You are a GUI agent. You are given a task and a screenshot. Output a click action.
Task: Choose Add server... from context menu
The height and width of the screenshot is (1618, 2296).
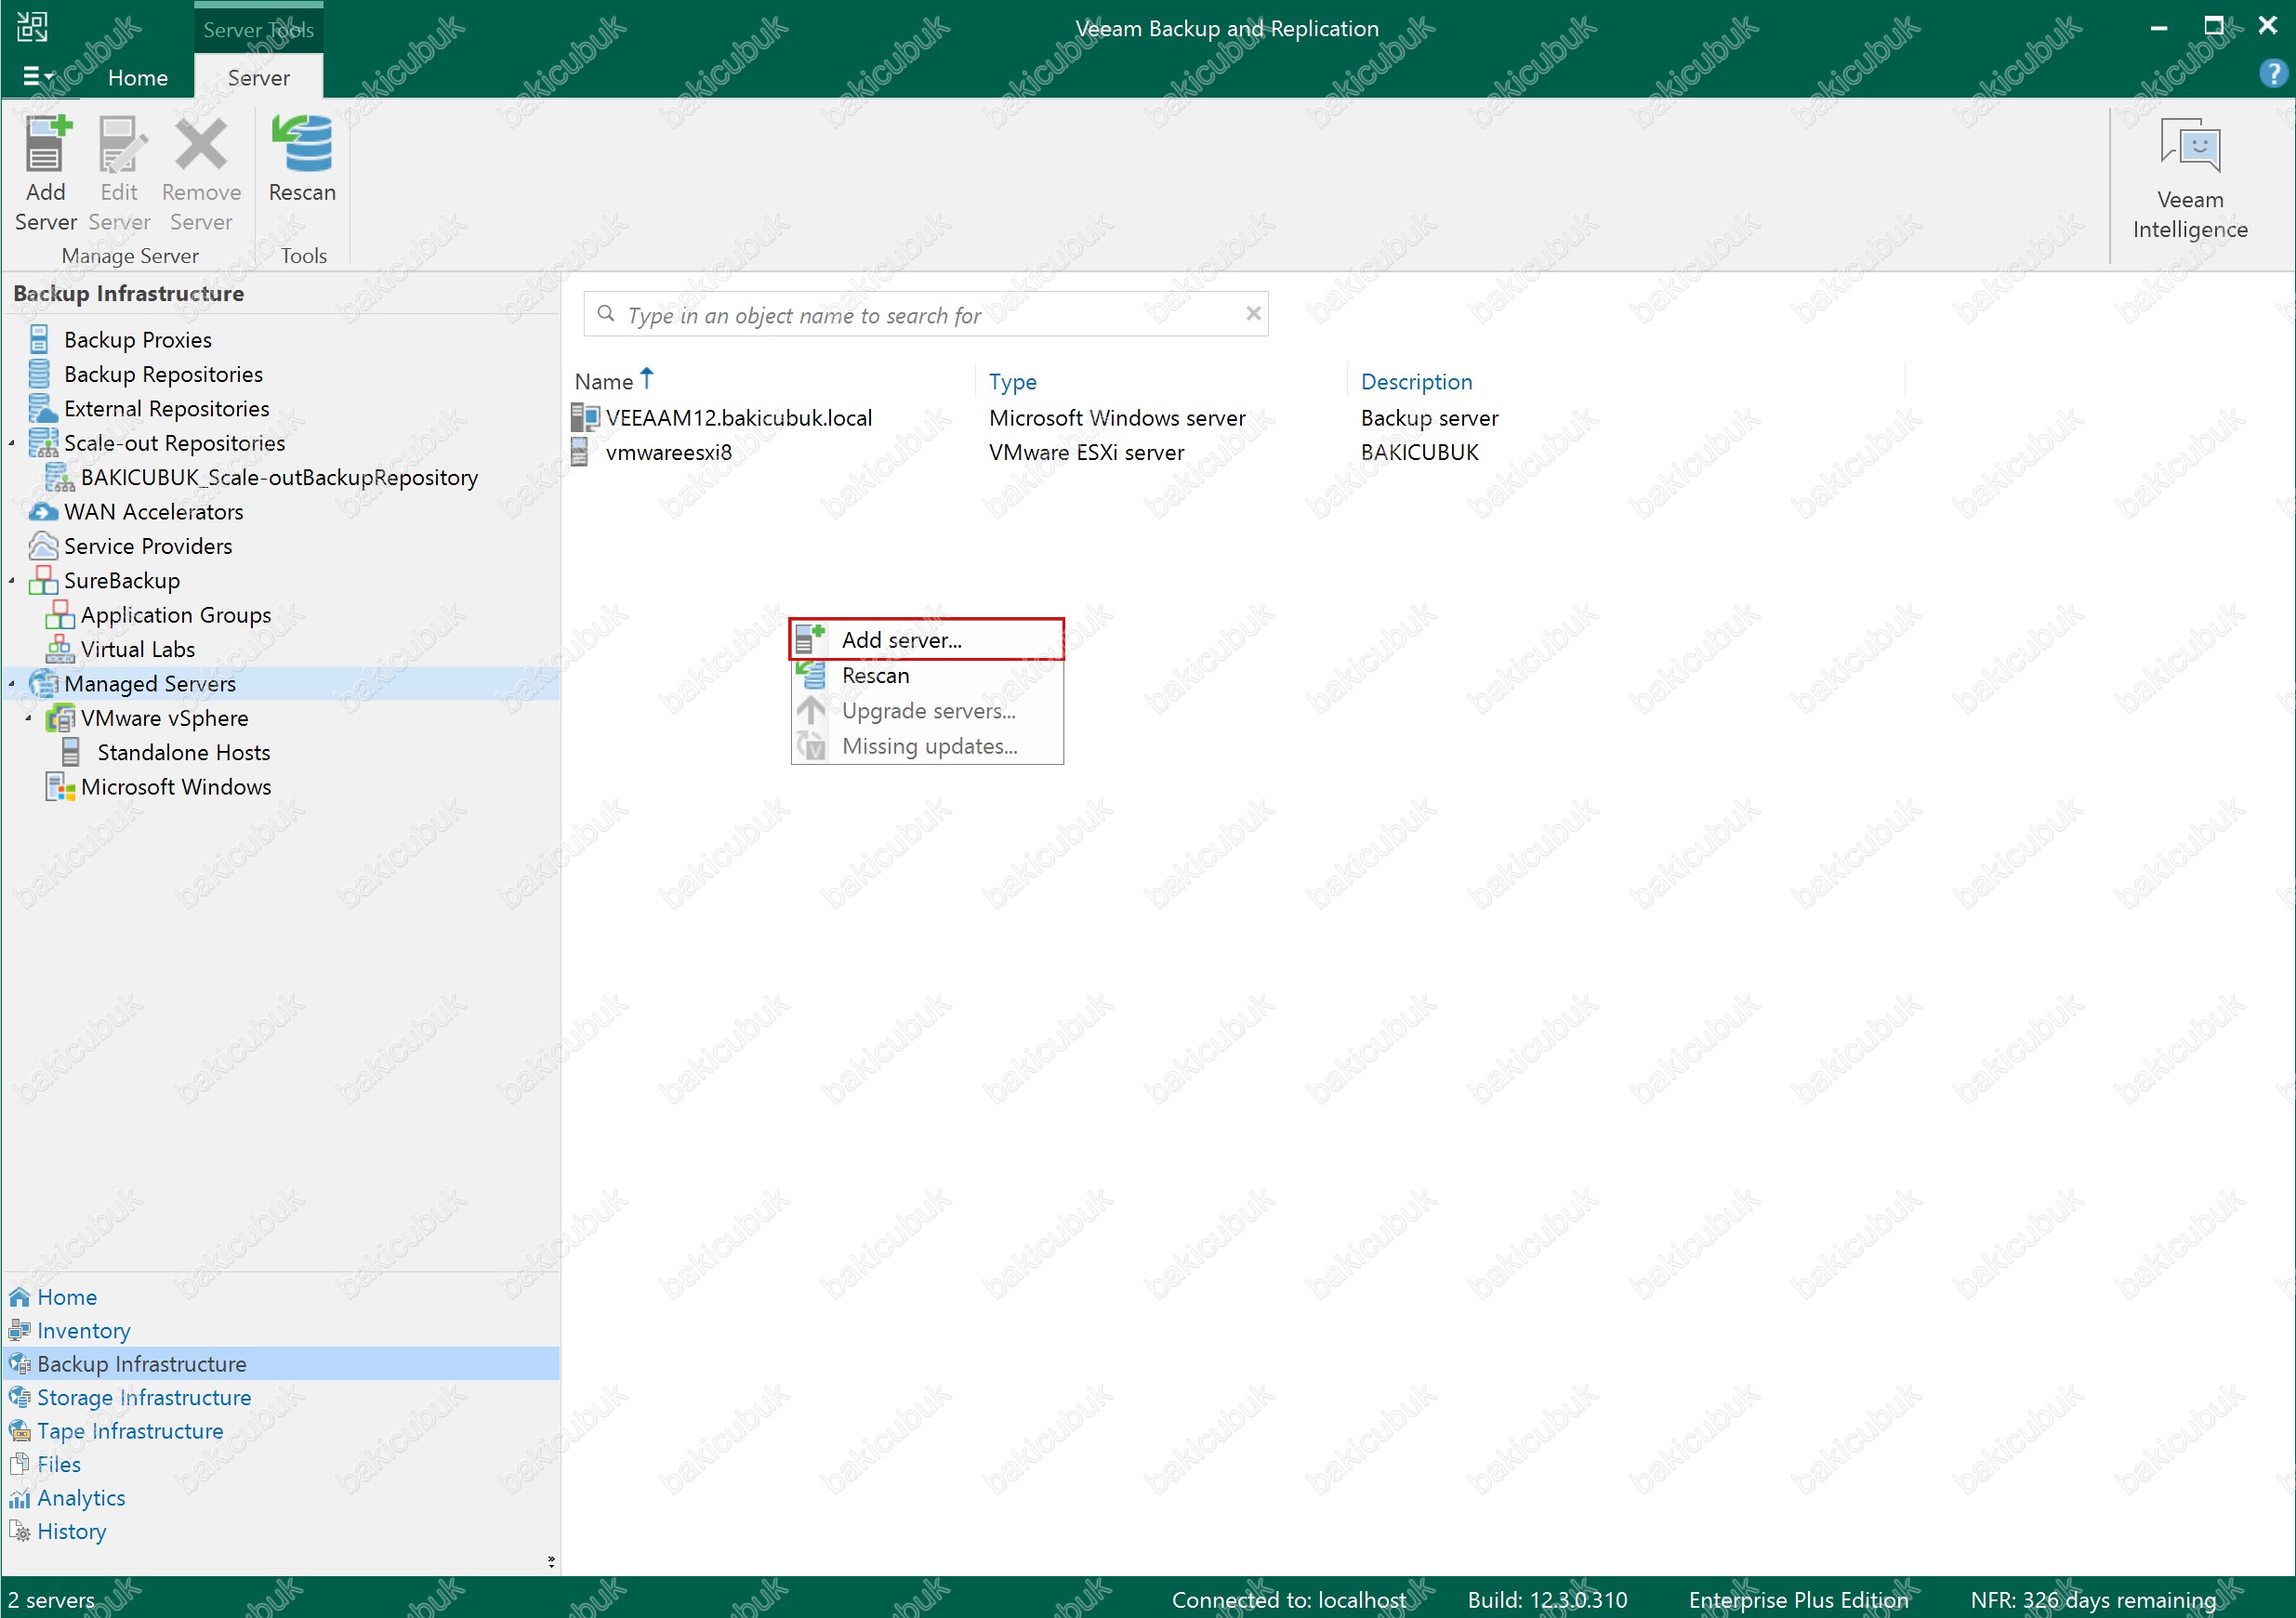click(927, 640)
